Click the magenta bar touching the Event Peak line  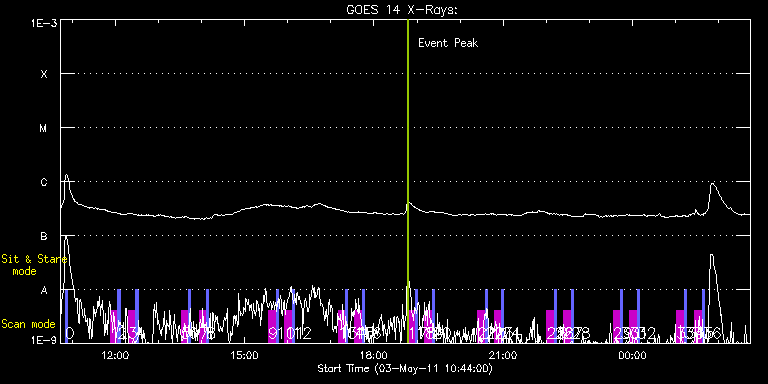[412, 326]
